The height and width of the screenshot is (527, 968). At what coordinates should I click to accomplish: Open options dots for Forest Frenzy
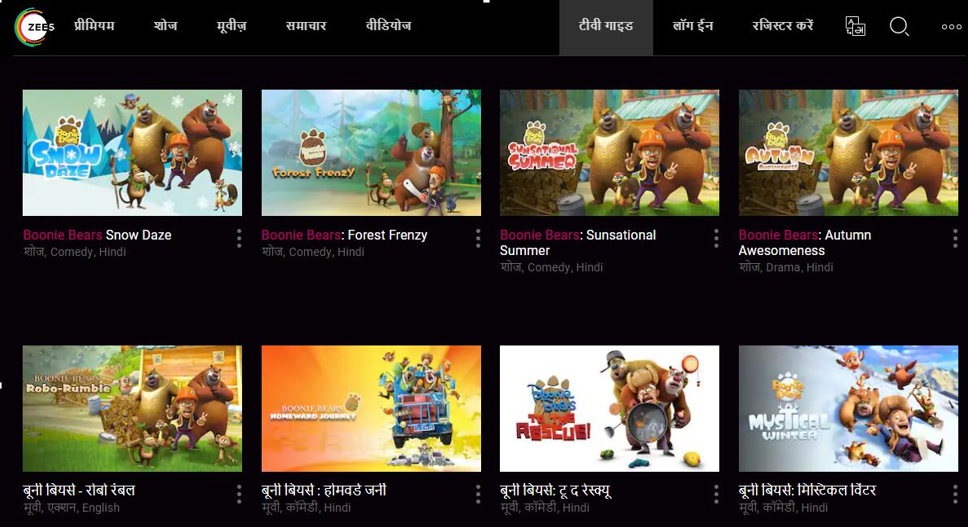tap(478, 238)
